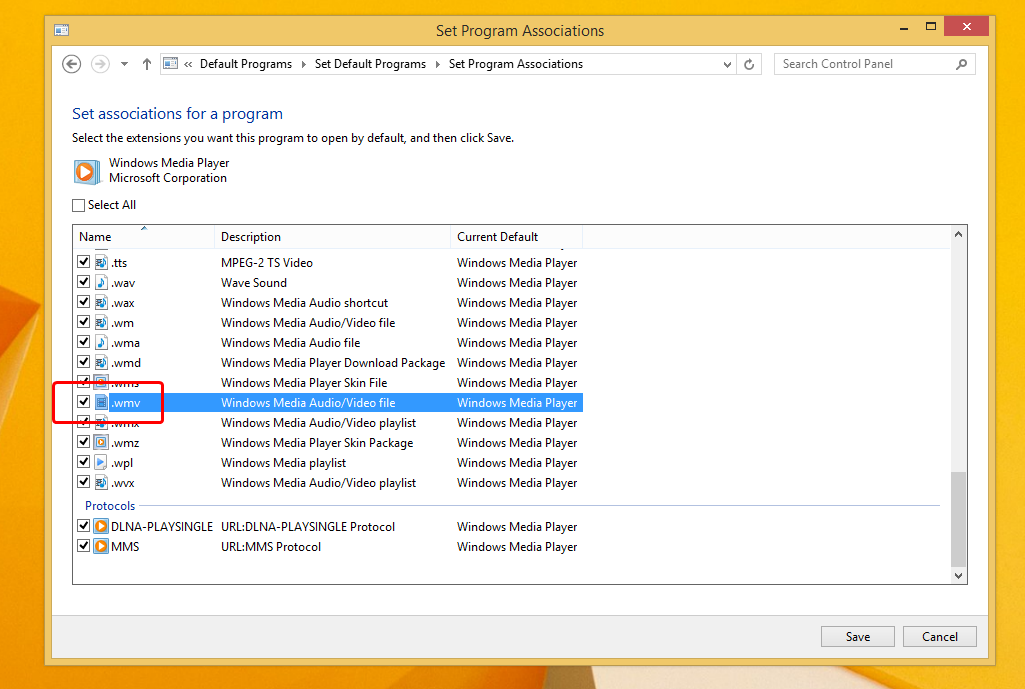This screenshot has height=689, width=1025.
Task: Tick the Select All checkbox
Action: click(78, 205)
